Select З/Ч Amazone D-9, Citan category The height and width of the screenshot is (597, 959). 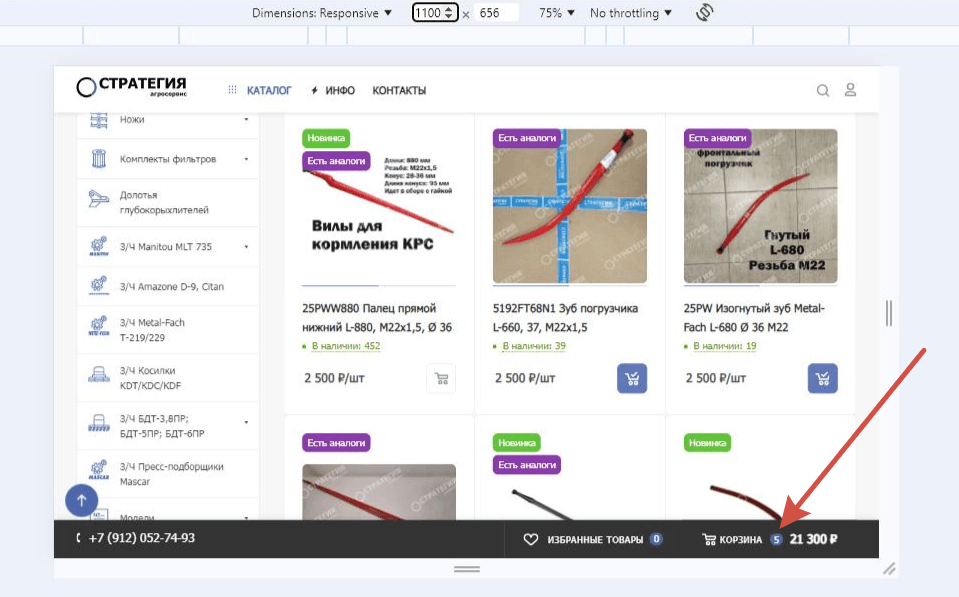click(x=172, y=286)
